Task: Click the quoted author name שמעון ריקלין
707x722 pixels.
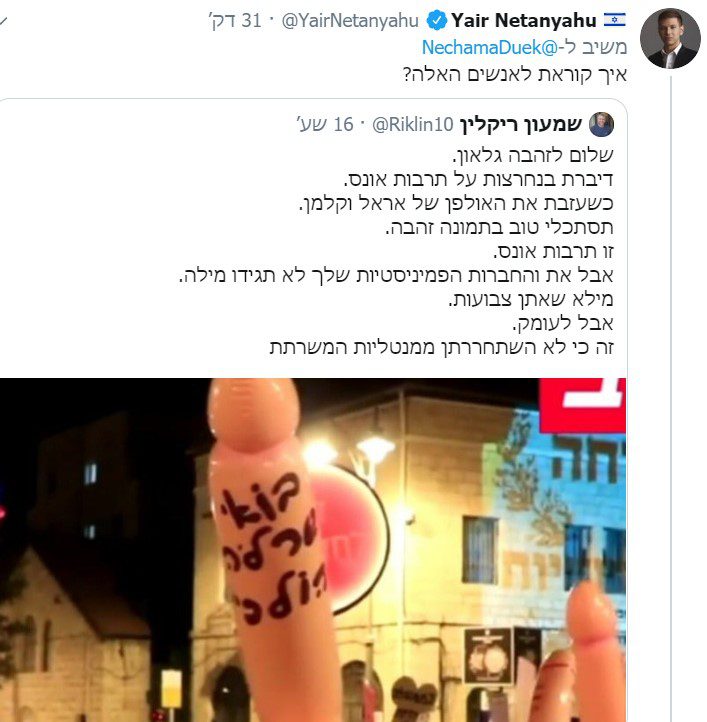Action: [521, 124]
